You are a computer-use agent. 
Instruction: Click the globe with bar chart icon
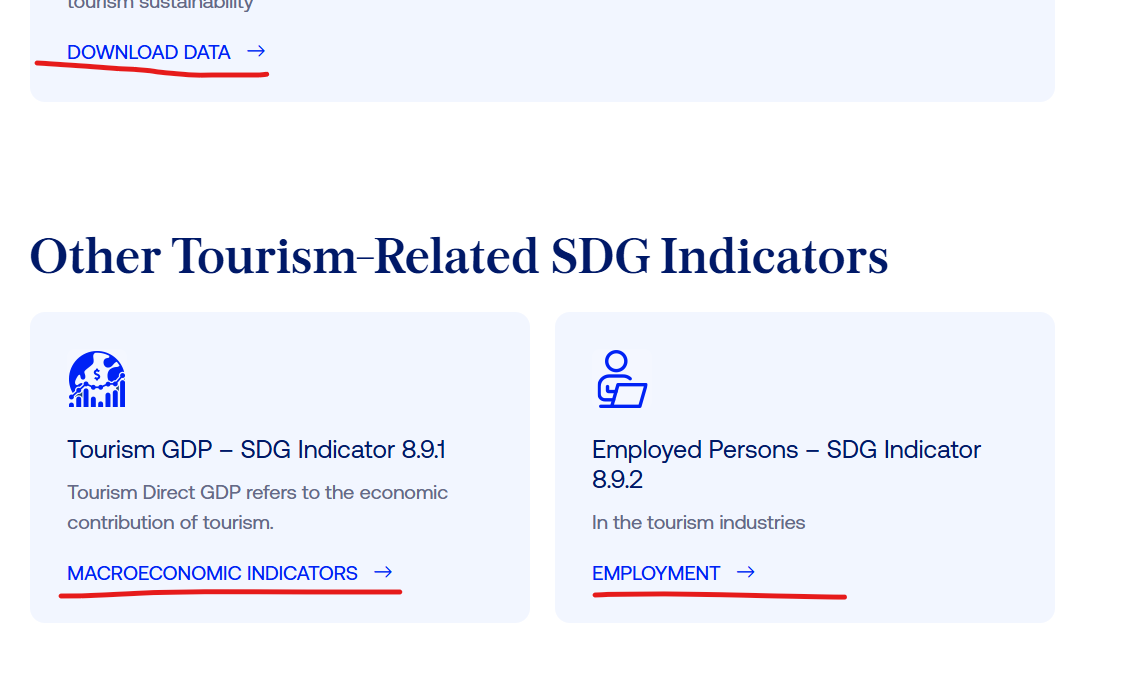pos(97,379)
